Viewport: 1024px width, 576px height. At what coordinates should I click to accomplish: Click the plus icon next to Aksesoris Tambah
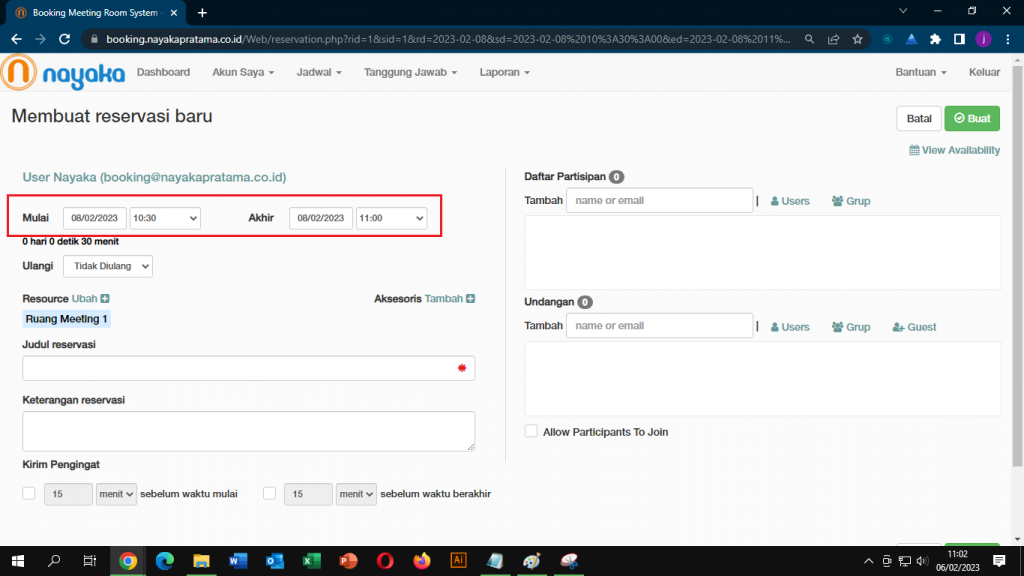470,299
